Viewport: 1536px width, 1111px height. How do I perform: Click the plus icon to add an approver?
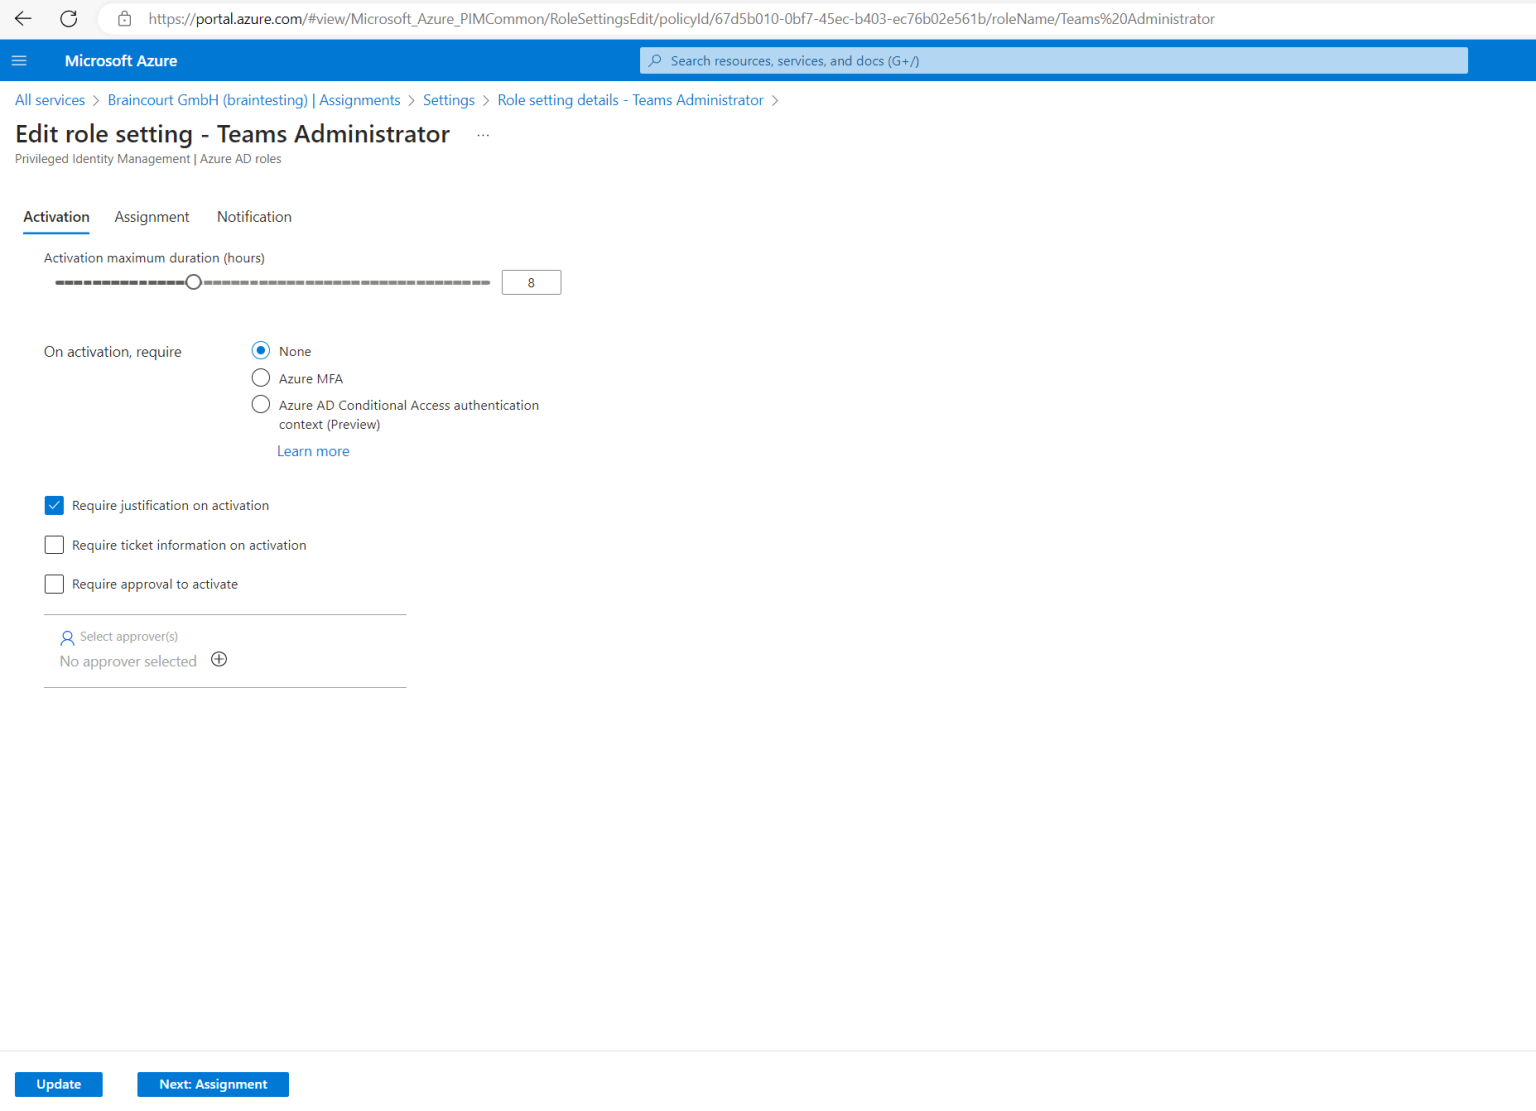[219, 659]
